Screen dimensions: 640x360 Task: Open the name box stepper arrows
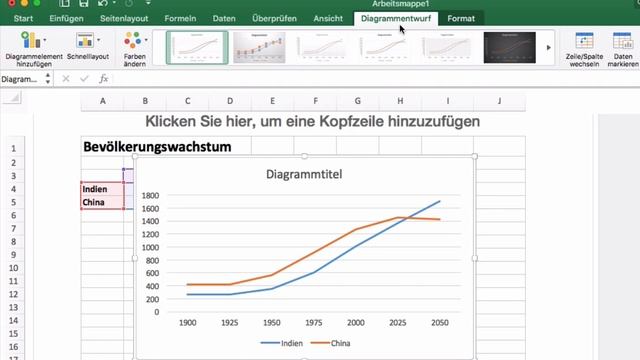pos(48,79)
